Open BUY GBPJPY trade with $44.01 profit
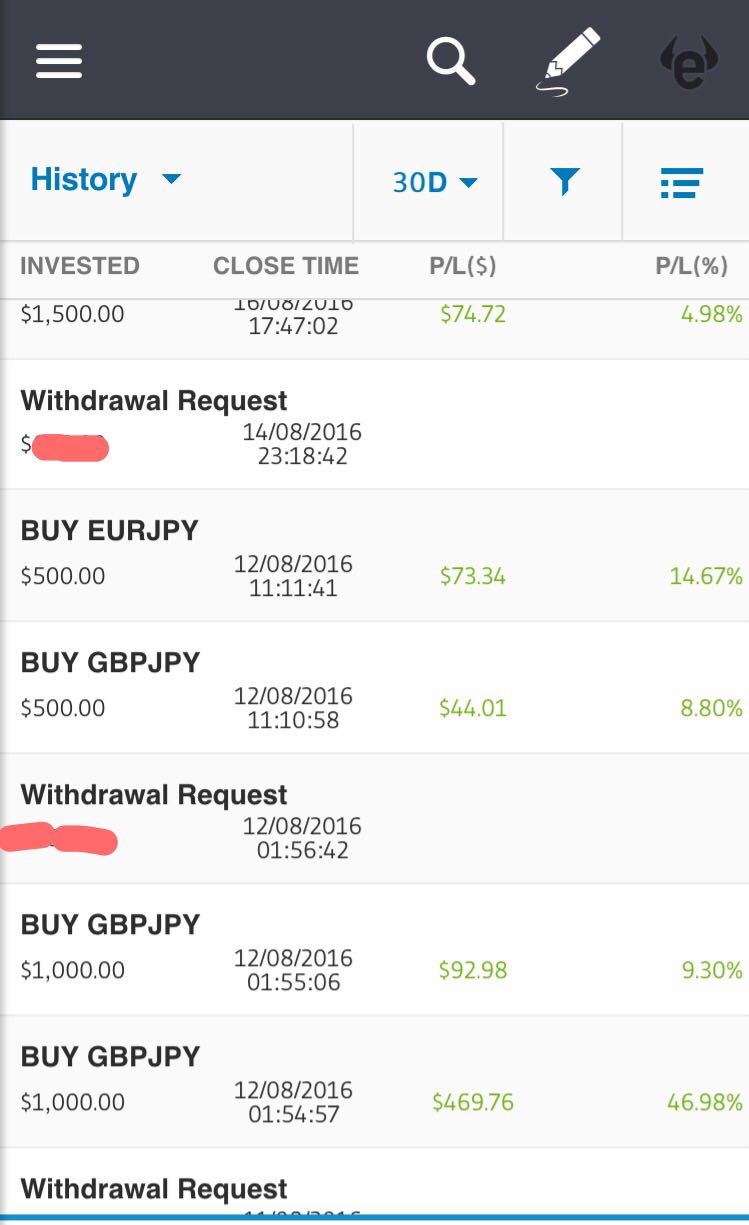The height and width of the screenshot is (1225, 749). click(374, 688)
